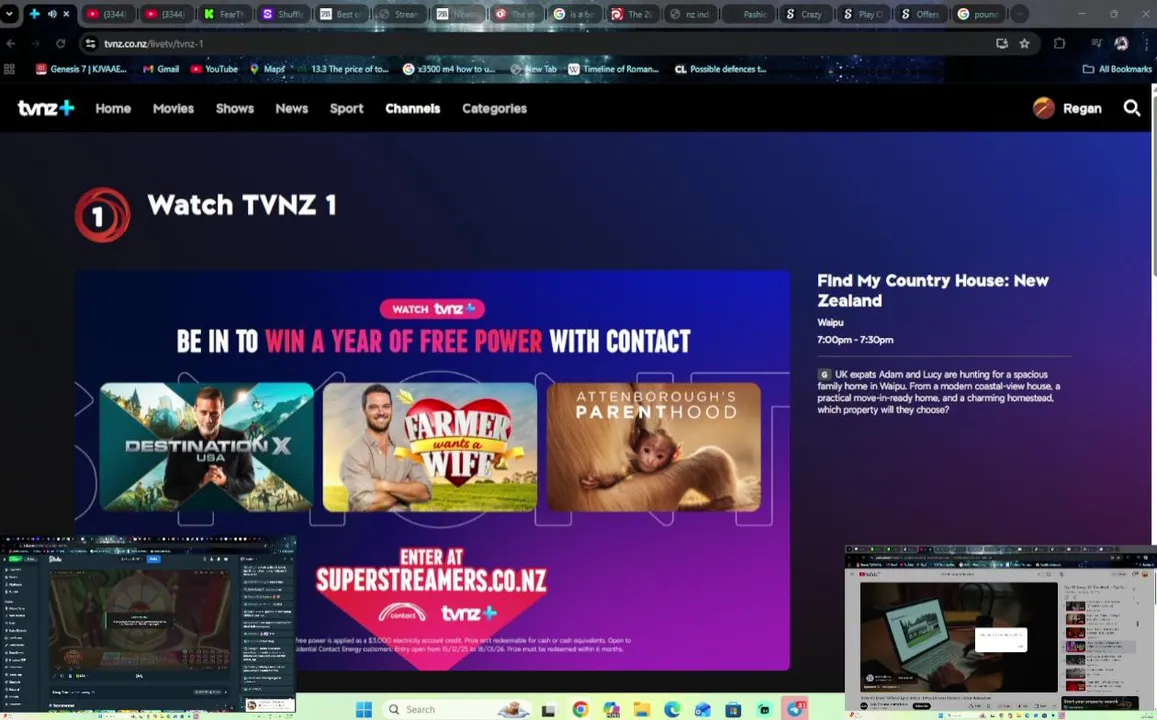Open Windows Start menu
The image size is (1157, 720).
(364, 709)
